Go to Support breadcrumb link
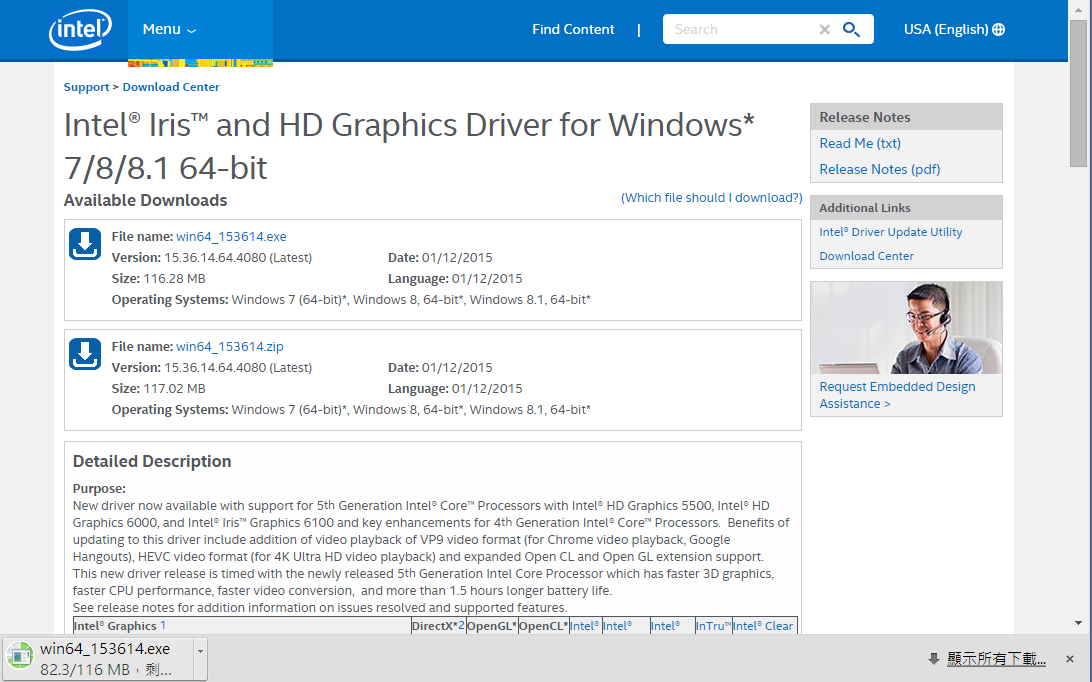This screenshot has width=1092, height=682. click(x=86, y=87)
